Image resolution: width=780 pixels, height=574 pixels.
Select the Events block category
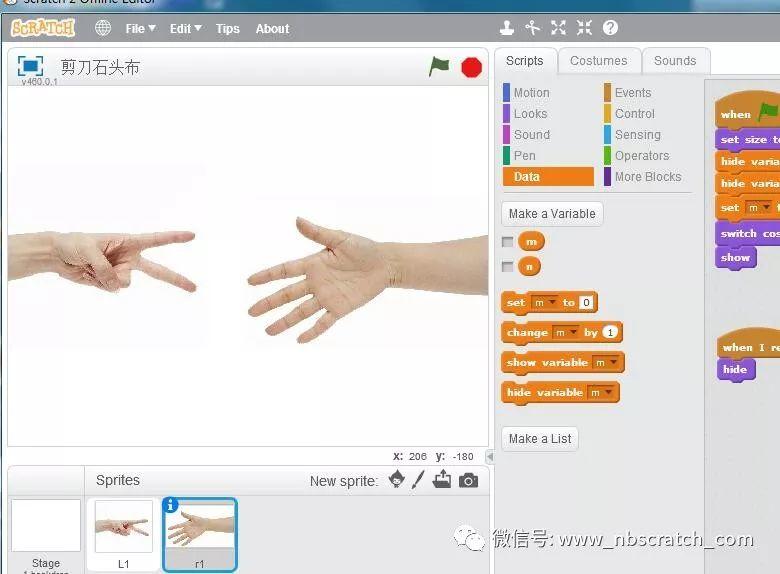pyautogui.click(x=628, y=93)
